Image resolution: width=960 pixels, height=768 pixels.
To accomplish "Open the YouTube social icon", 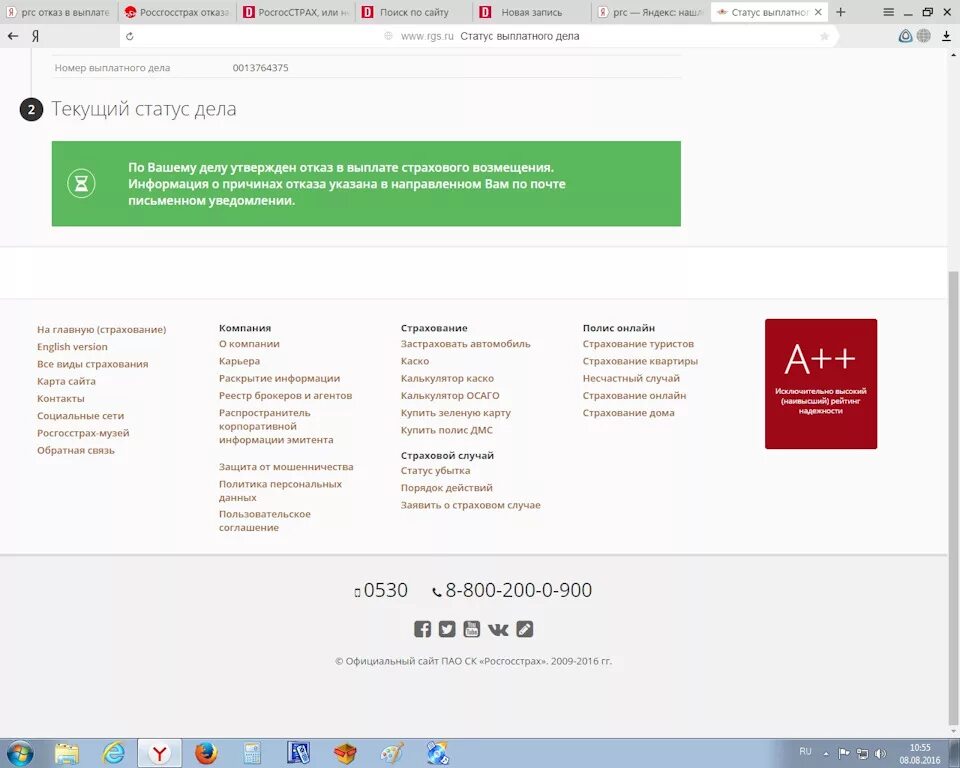I will click(471, 629).
